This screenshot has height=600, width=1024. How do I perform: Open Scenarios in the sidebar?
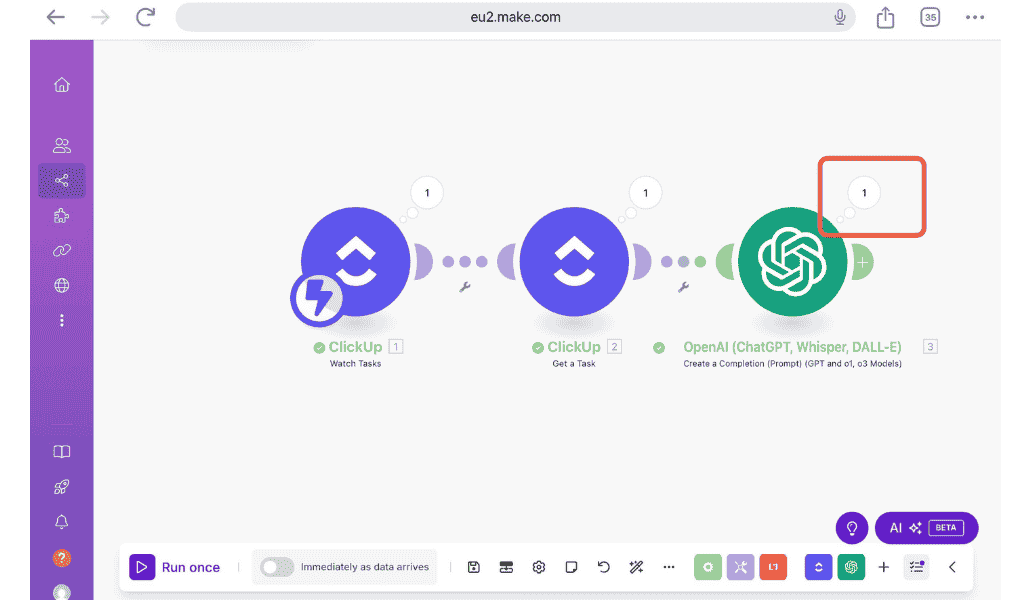coord(61,180)
